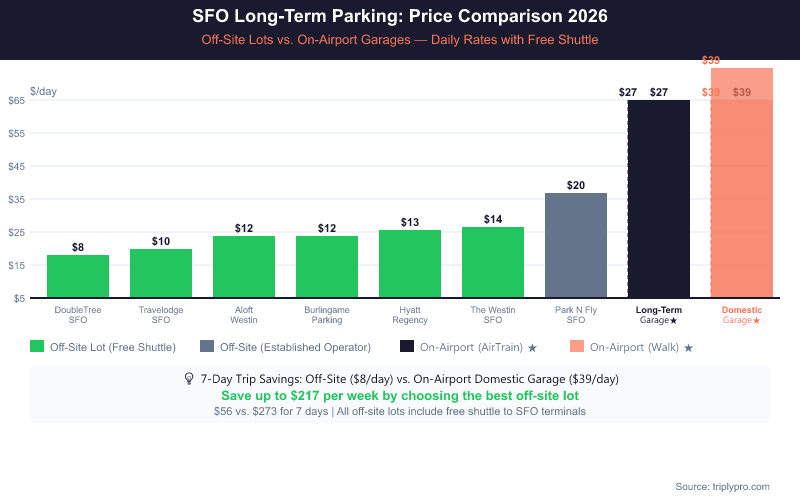Screen dimensions: 800x500
Task: Click the green Off-Site Lot legend swatch
Action: click(37, 347)
